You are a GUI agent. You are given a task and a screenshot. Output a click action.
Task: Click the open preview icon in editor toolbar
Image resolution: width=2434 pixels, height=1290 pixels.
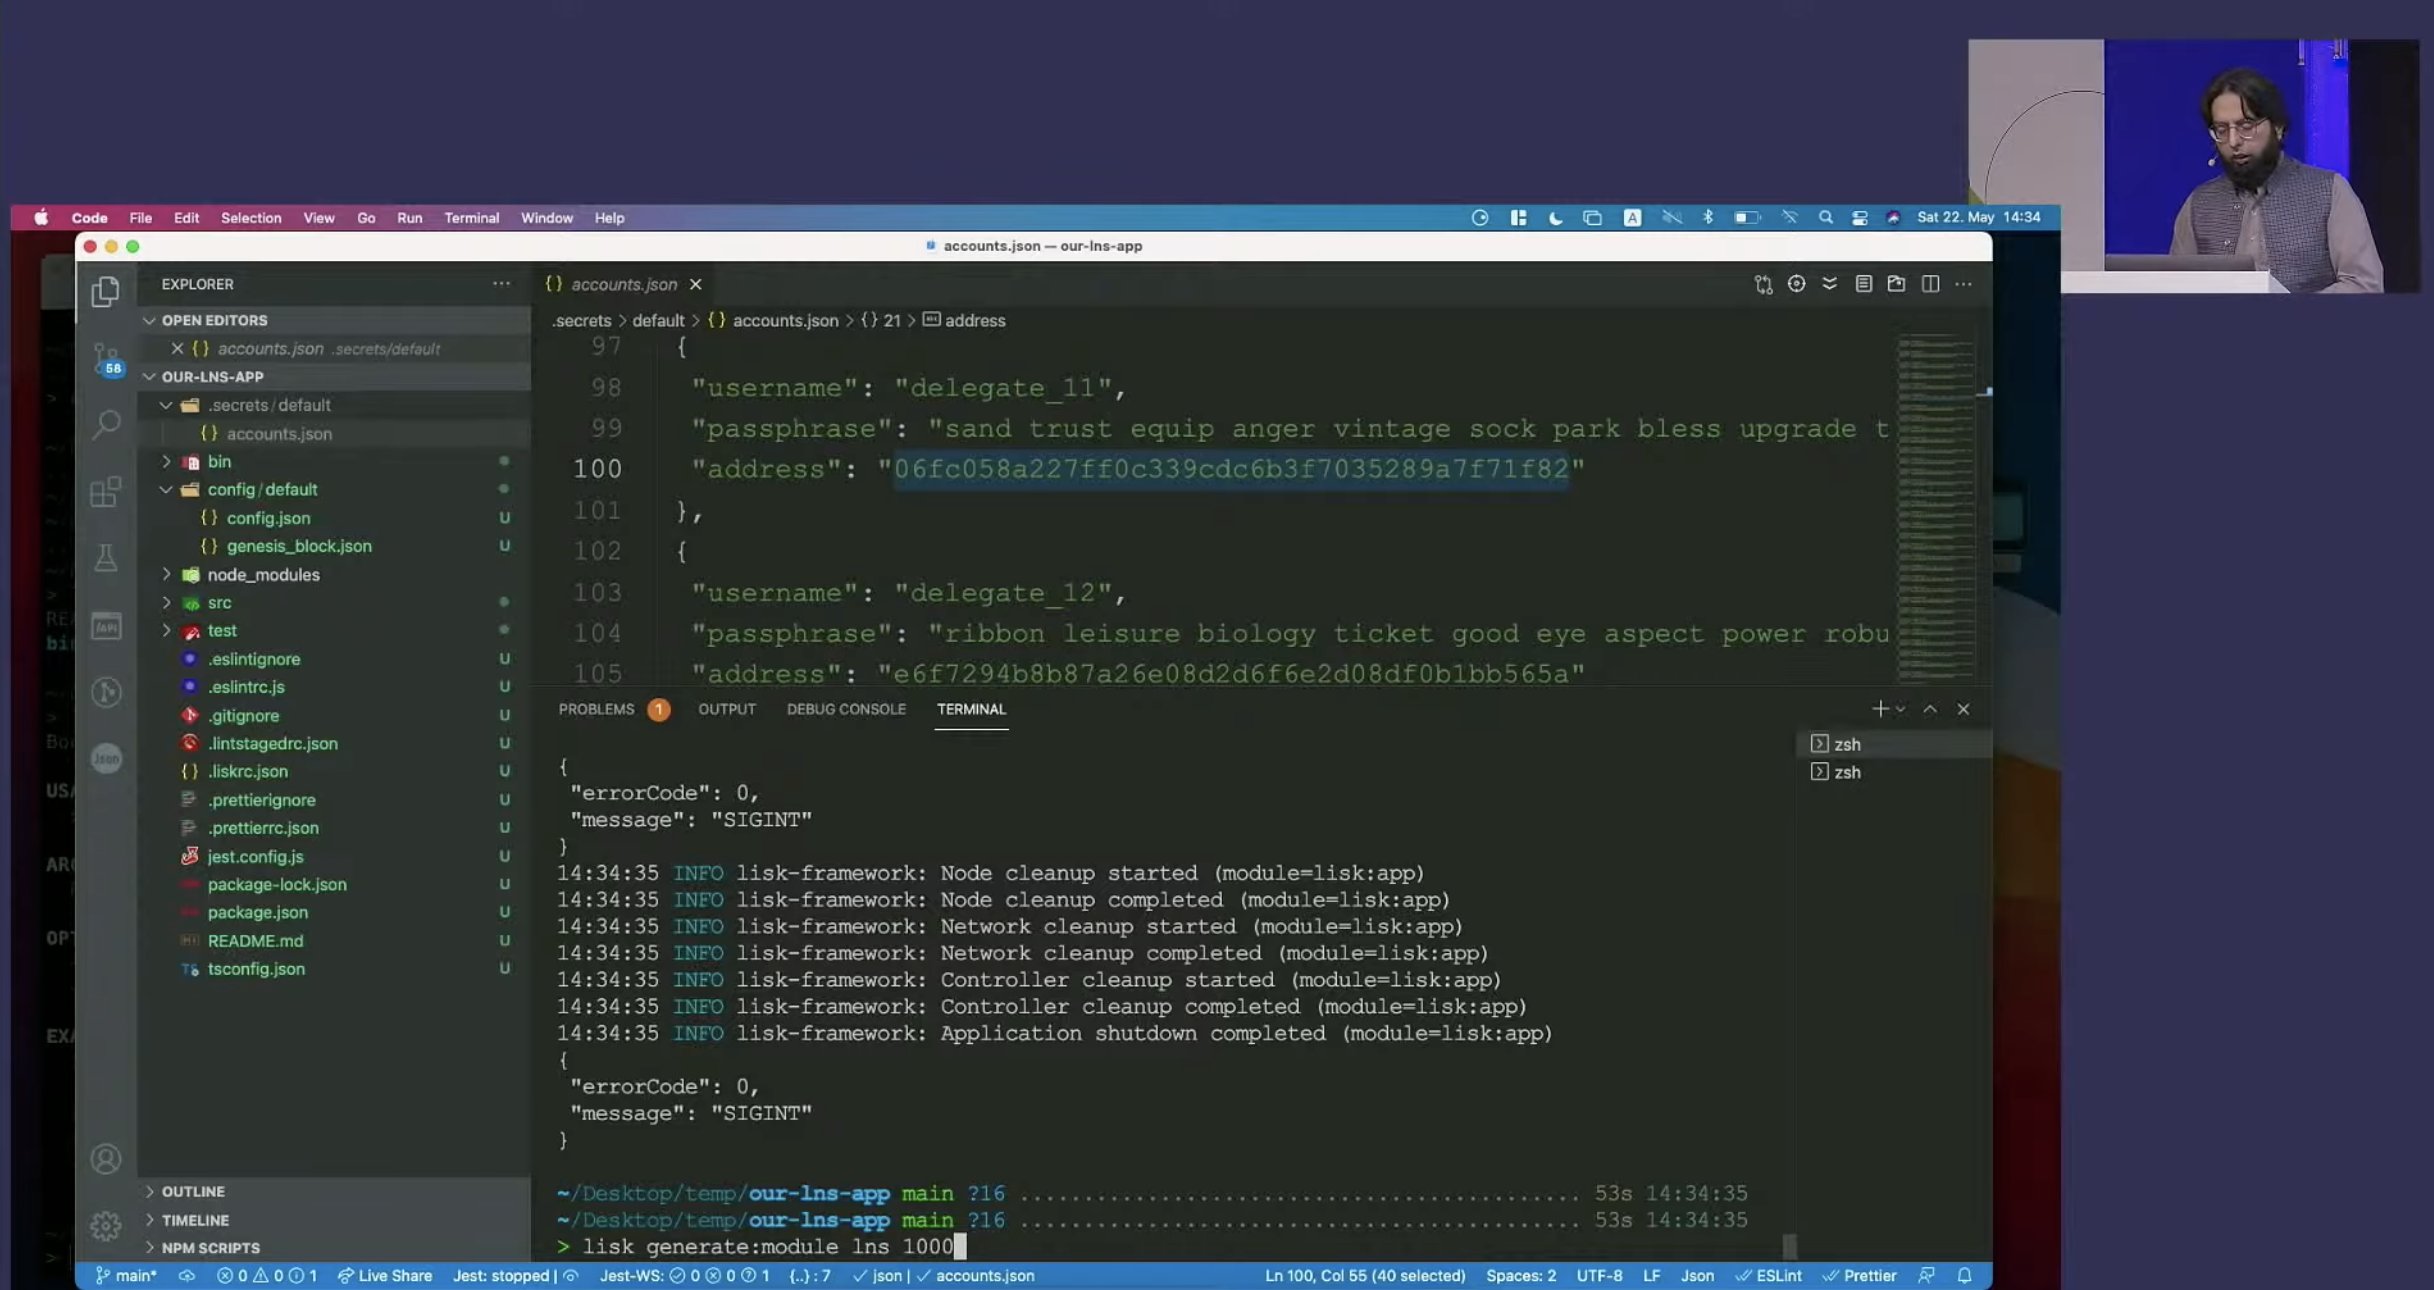[x=1896, y=284]
